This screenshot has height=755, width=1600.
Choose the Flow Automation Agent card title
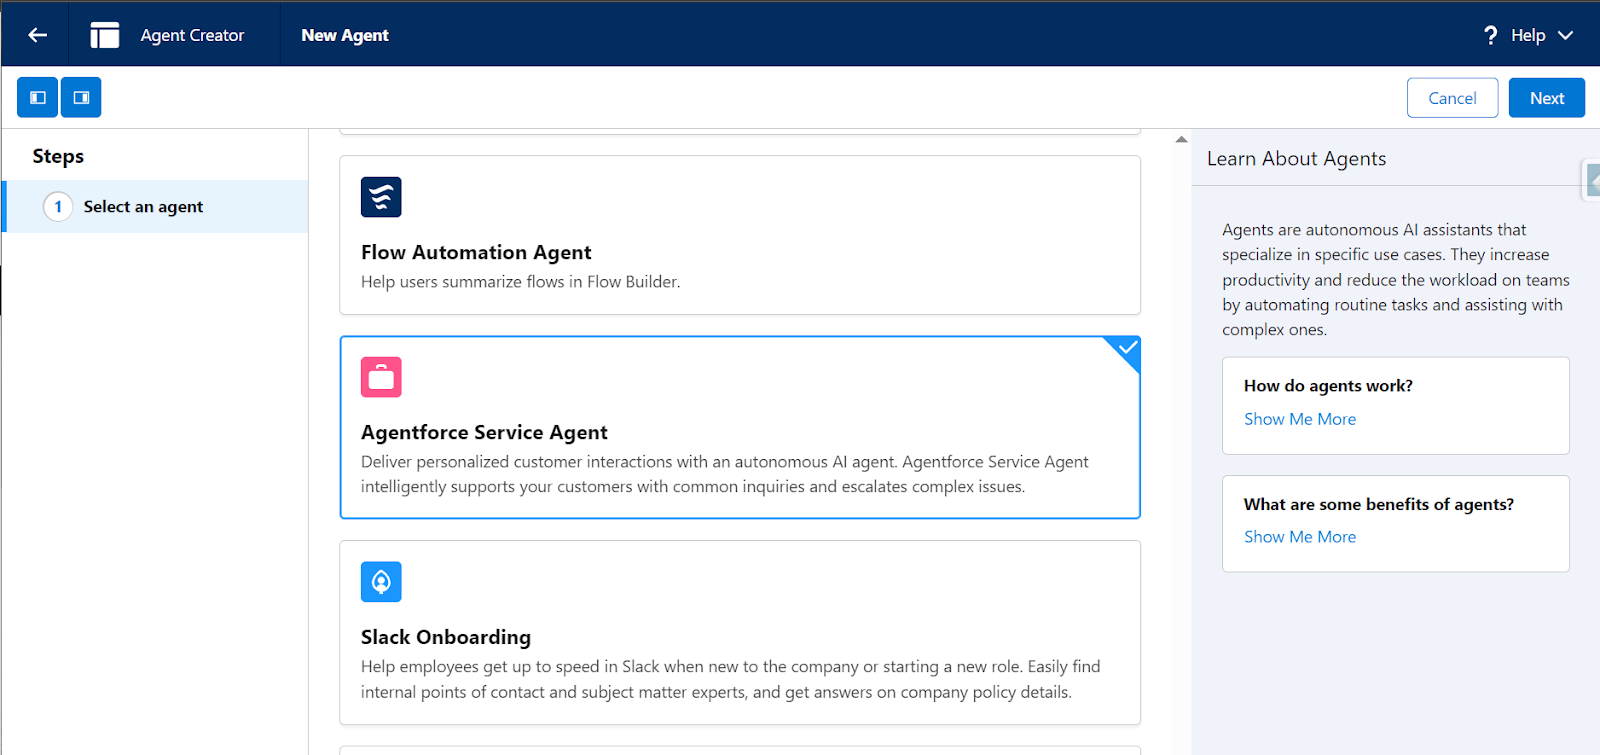tap(476, 252)
